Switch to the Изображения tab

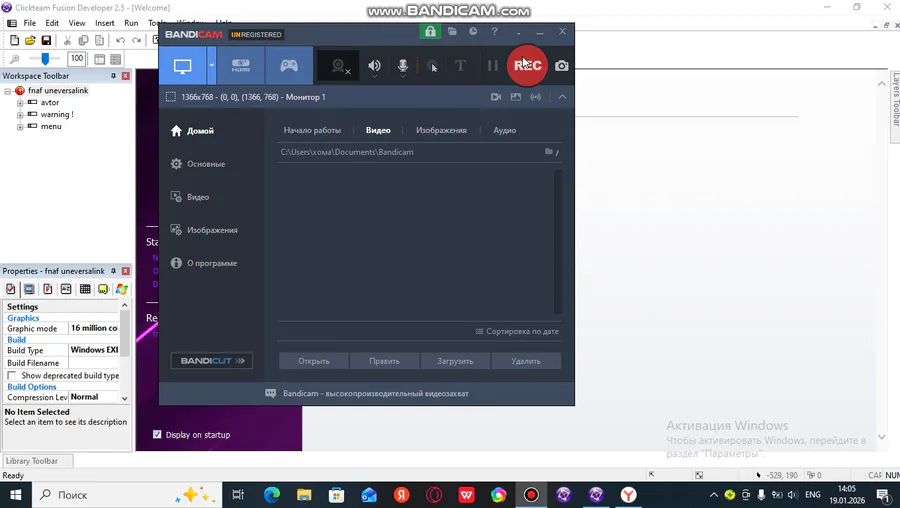[x=441, y=130]
